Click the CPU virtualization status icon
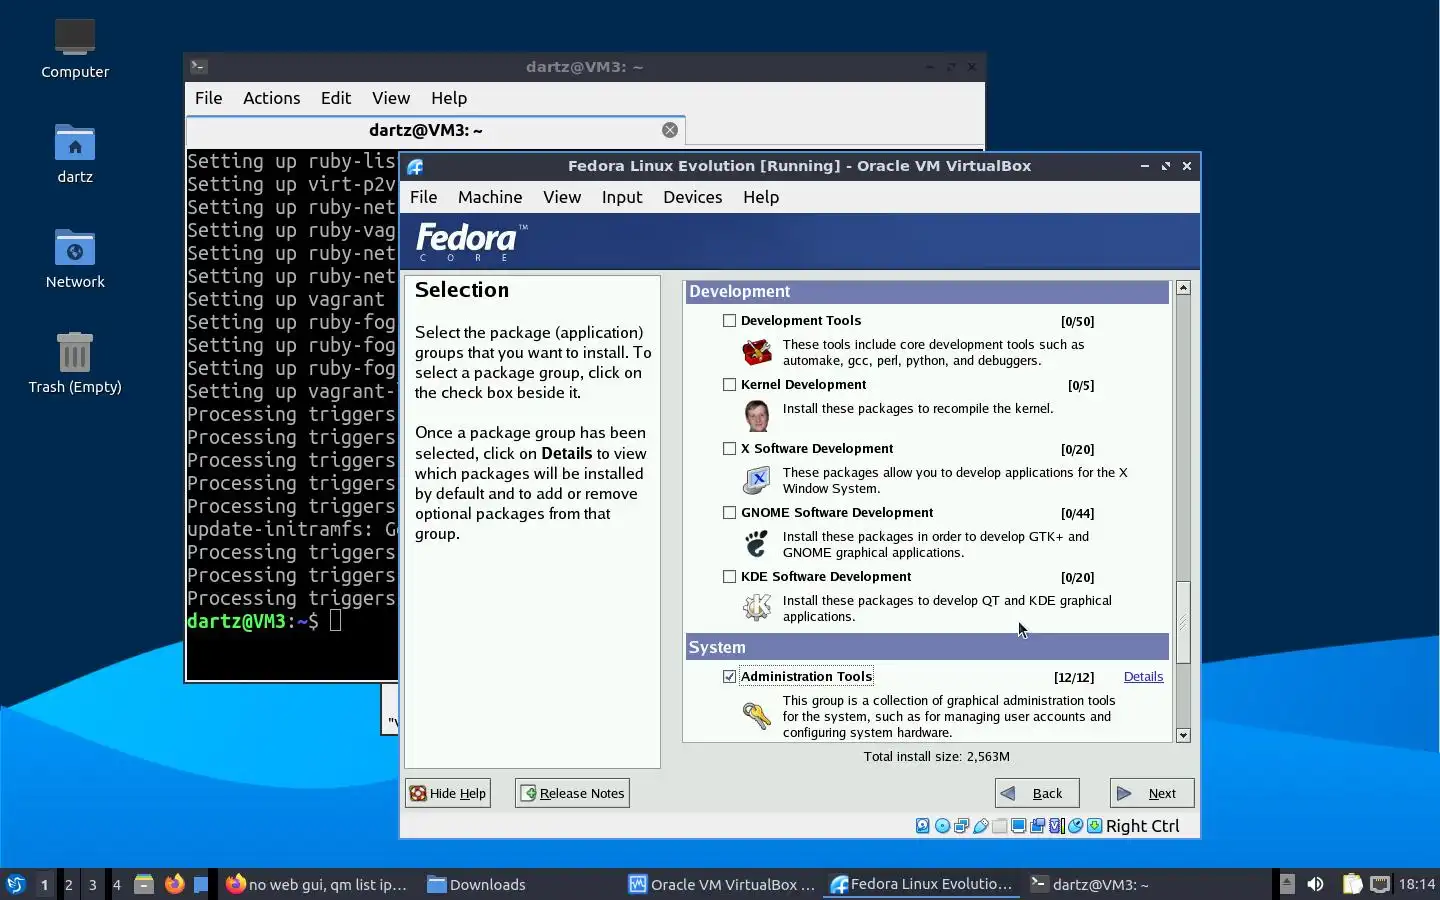Viewport: 1440px width, 900px height. 1056,826
